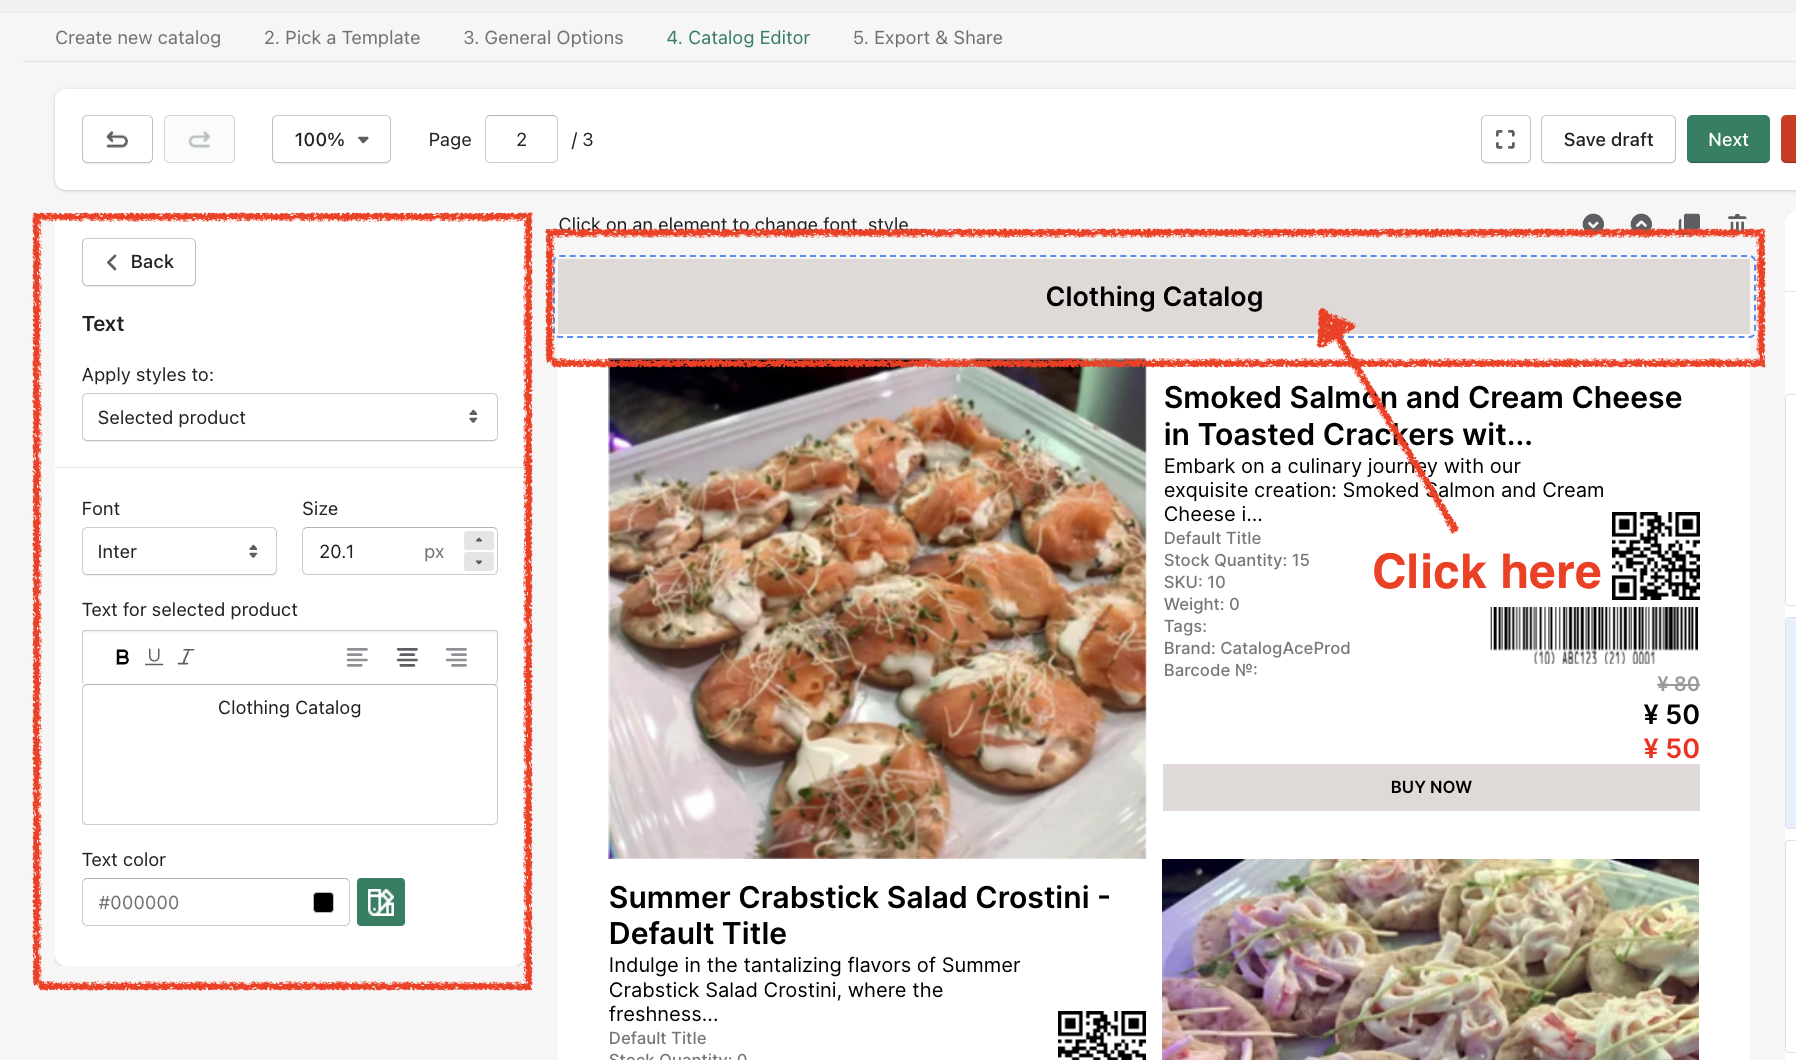Increase the font size with up stepper
This screenshot has height=1060, width=1796.
pyautogui.click(x=479, y=540)
